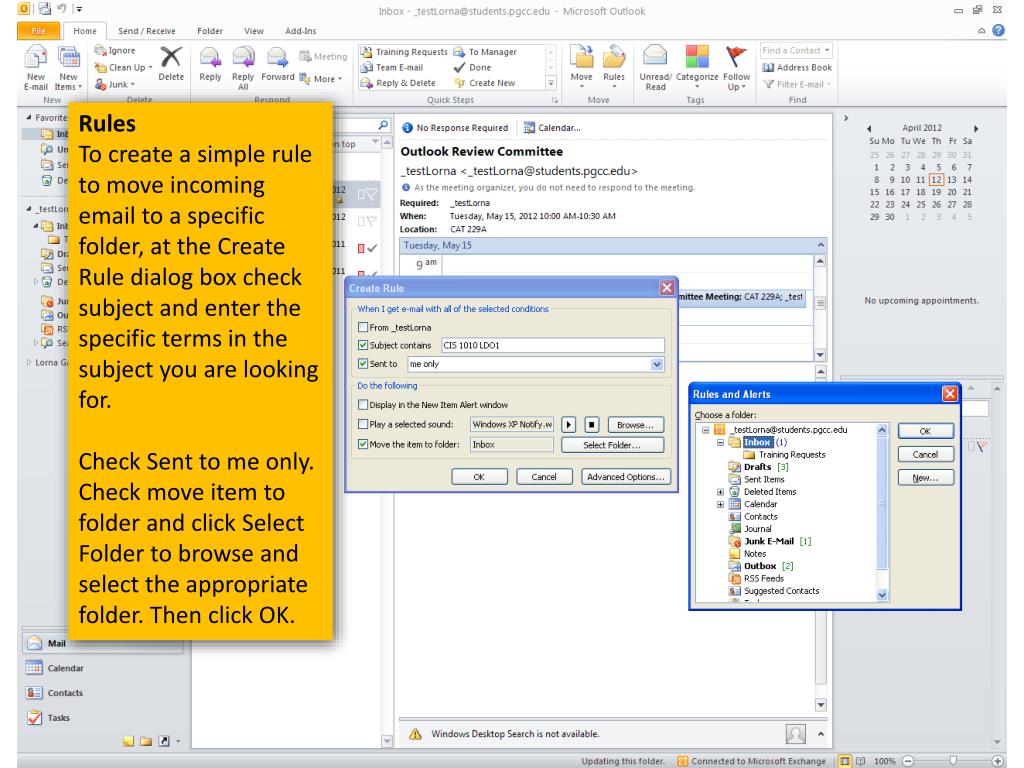Viewport: 1024px width, 768px height.
Task: Click OK in Create Rule dialog
Action: tap(479, 477)
